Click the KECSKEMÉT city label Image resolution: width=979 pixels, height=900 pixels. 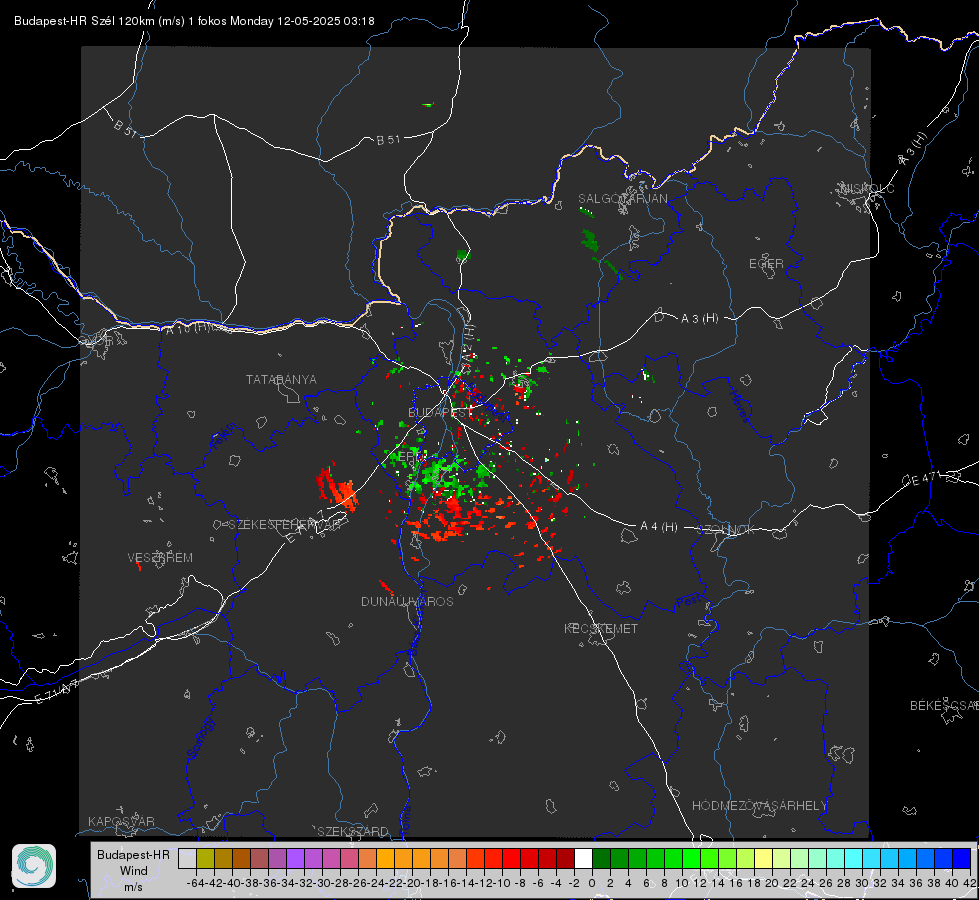coord(601,628)
